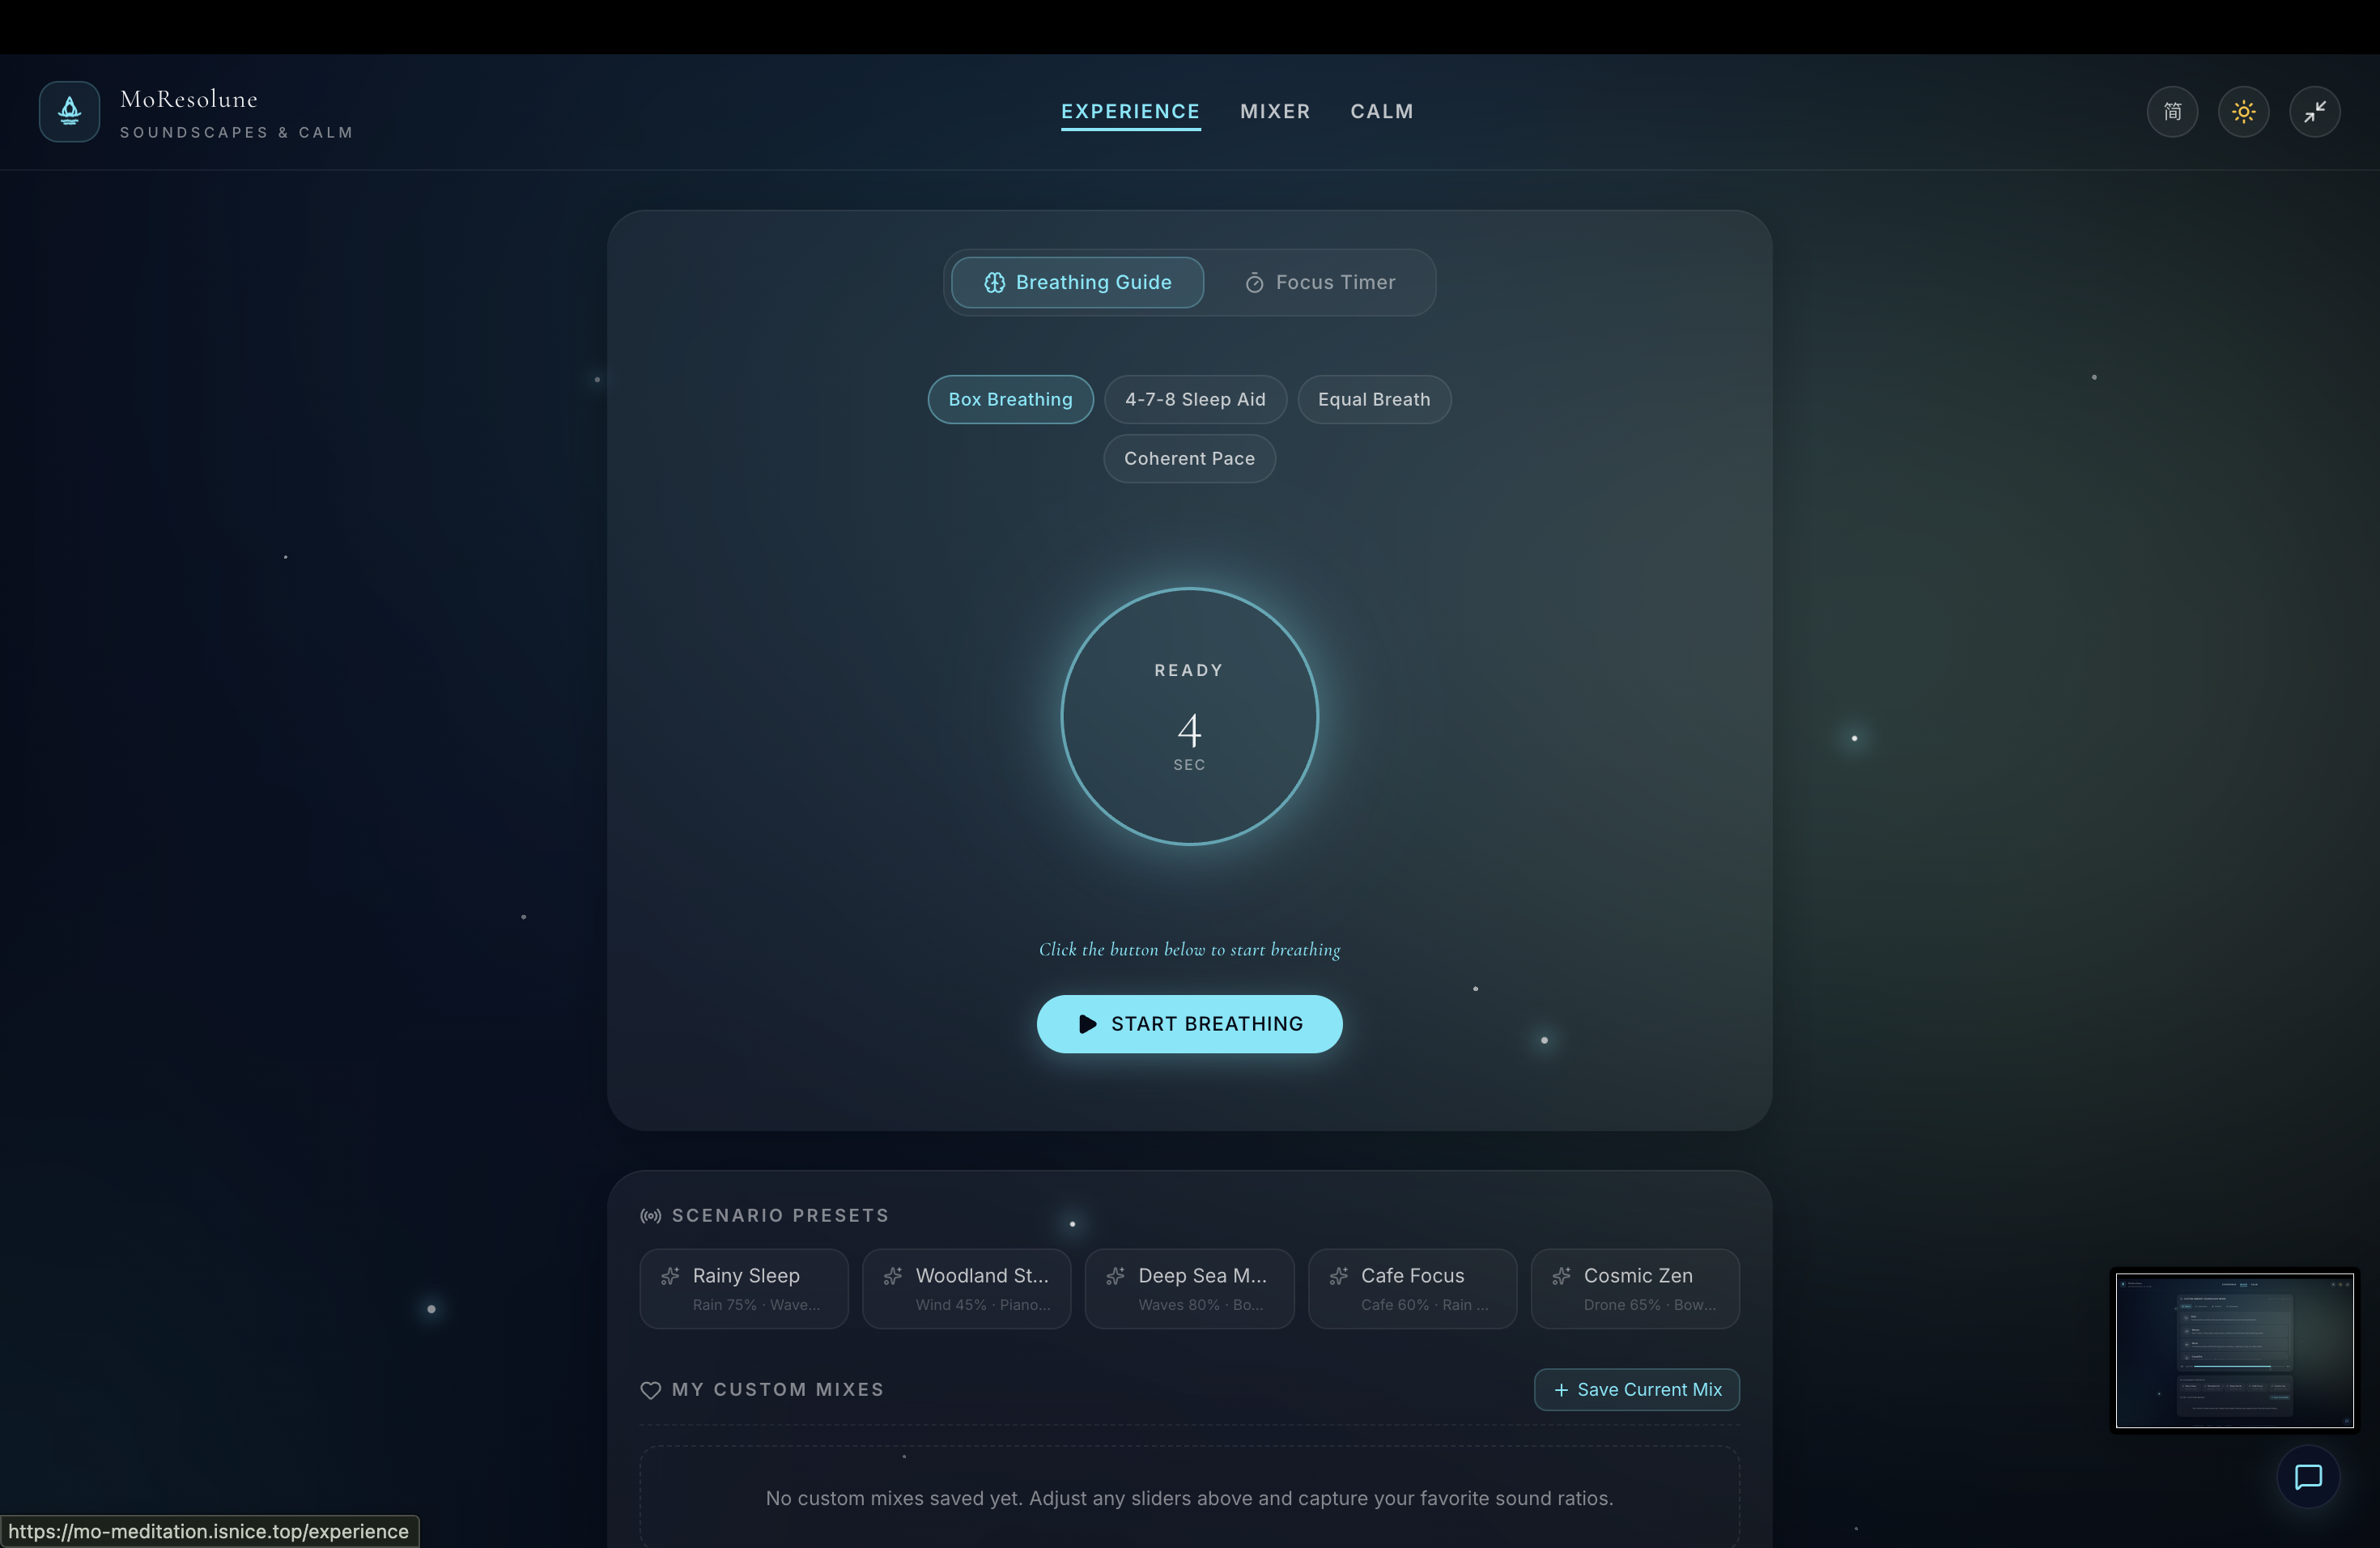2380x1548 pixels.
Task: Apply the Cosmic Zen preset
Action: (x=1635, y=1289)
